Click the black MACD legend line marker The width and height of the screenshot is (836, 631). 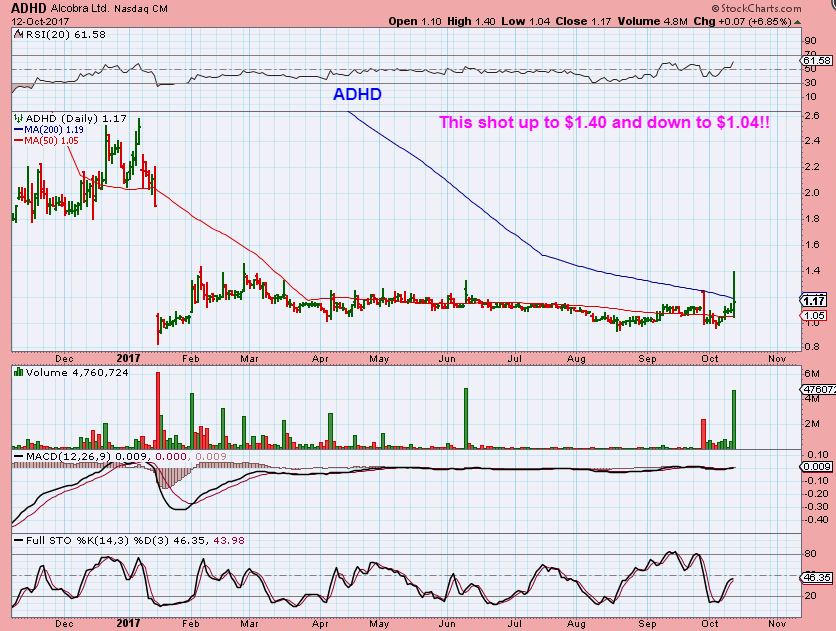coord(19,457)
